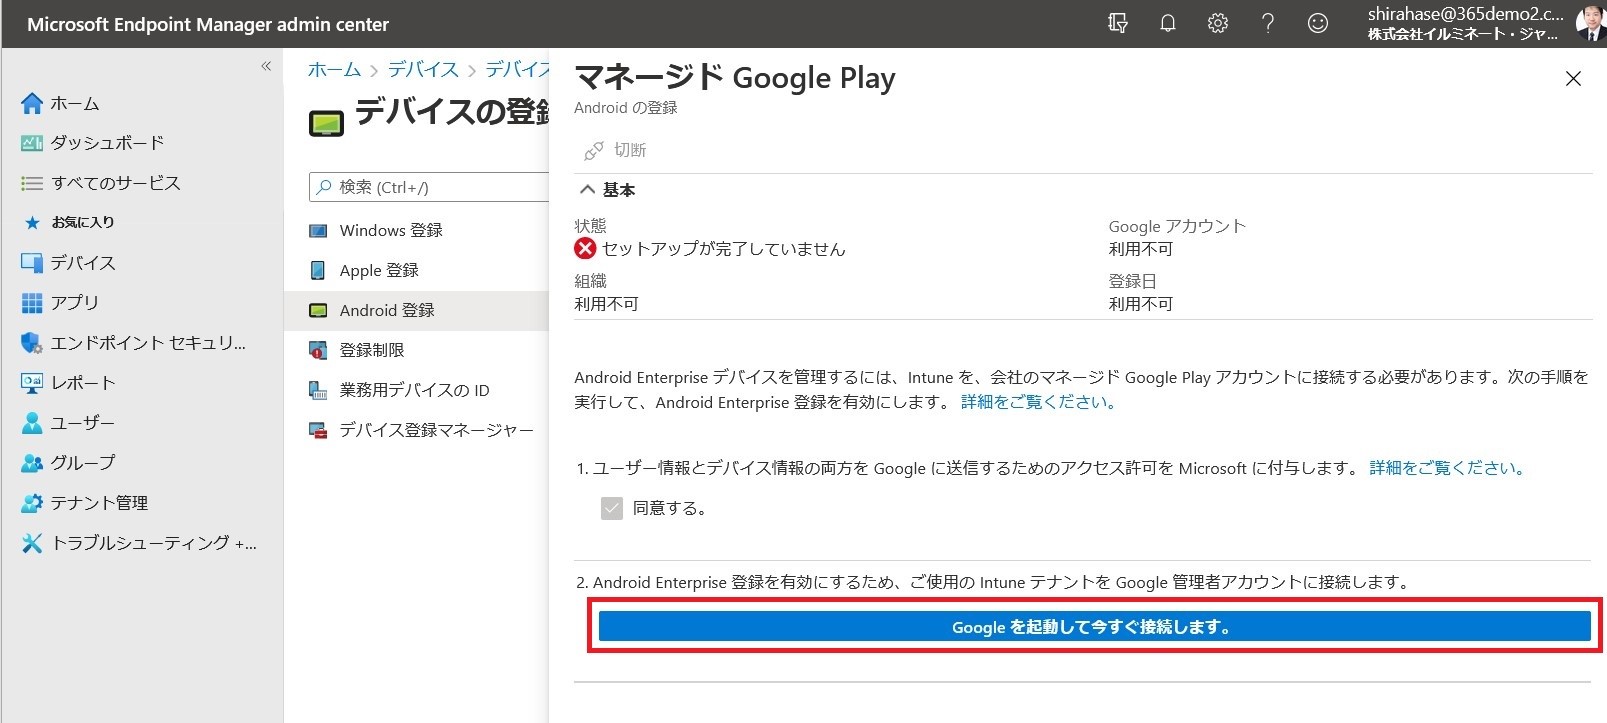Click the 登録日 label
This screenshot has height=723, width=1607.
pos(1132,282)
